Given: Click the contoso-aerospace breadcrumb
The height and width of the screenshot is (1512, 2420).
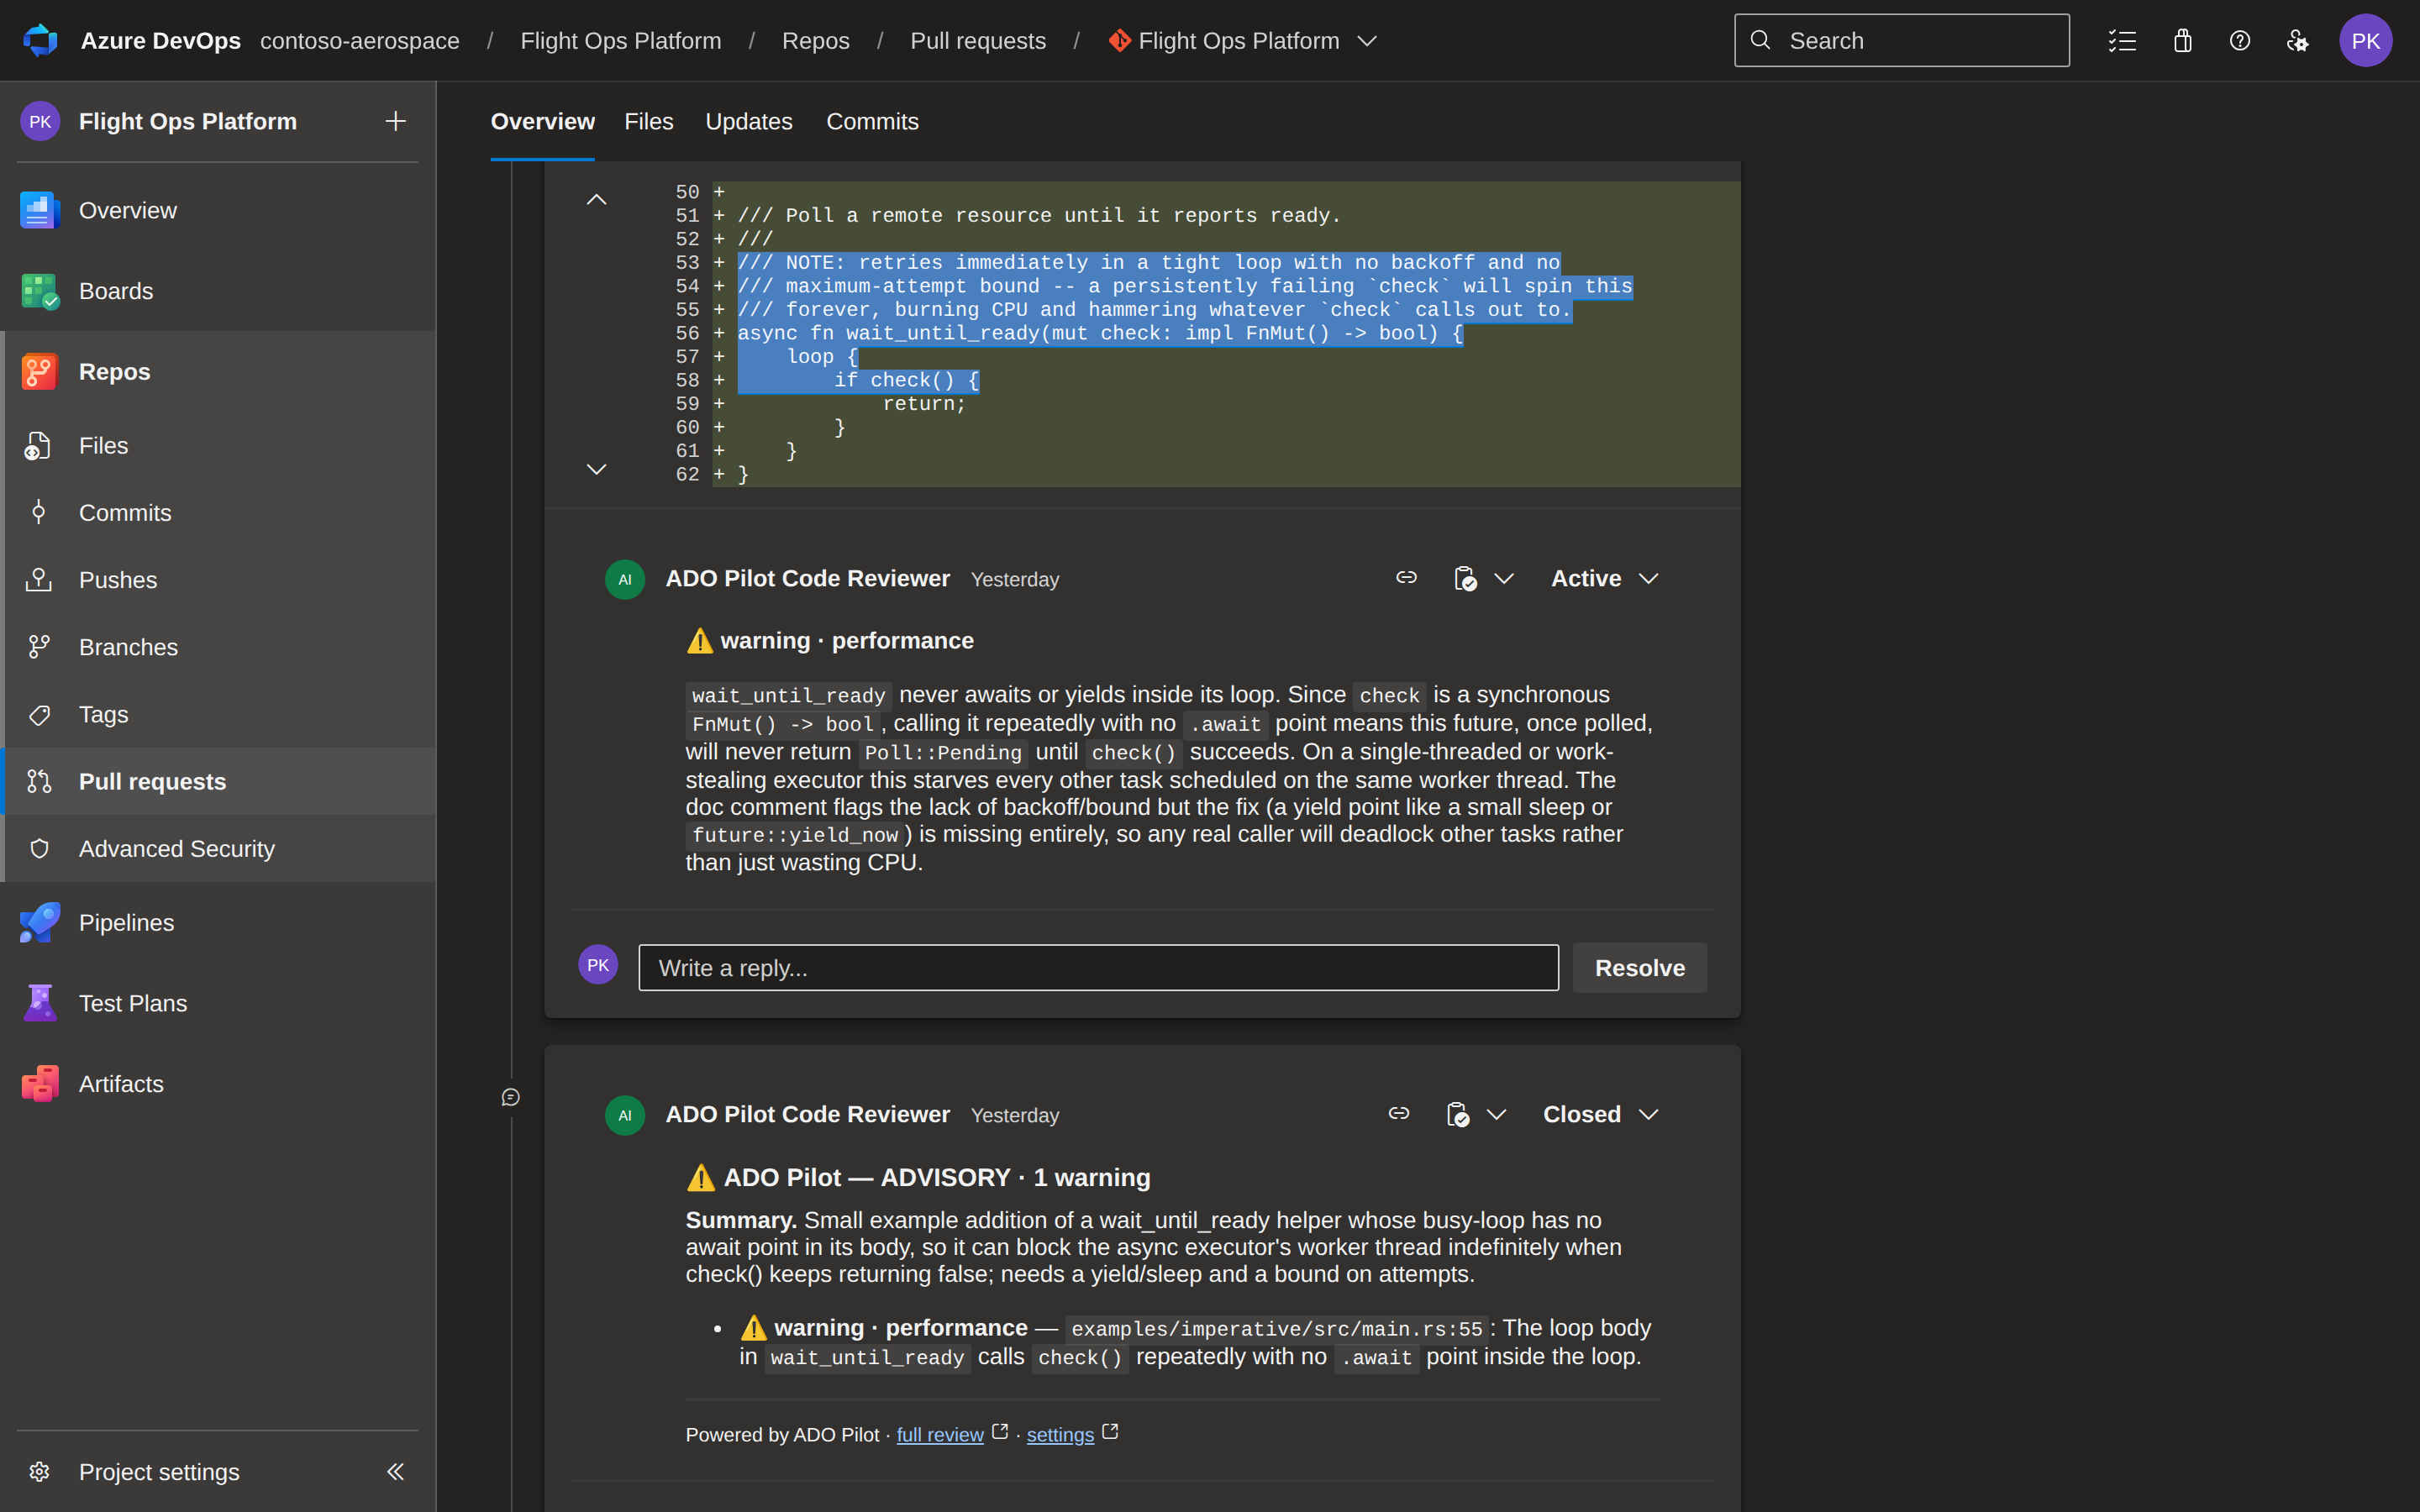Looking at the screenshot, I should 360,40.
